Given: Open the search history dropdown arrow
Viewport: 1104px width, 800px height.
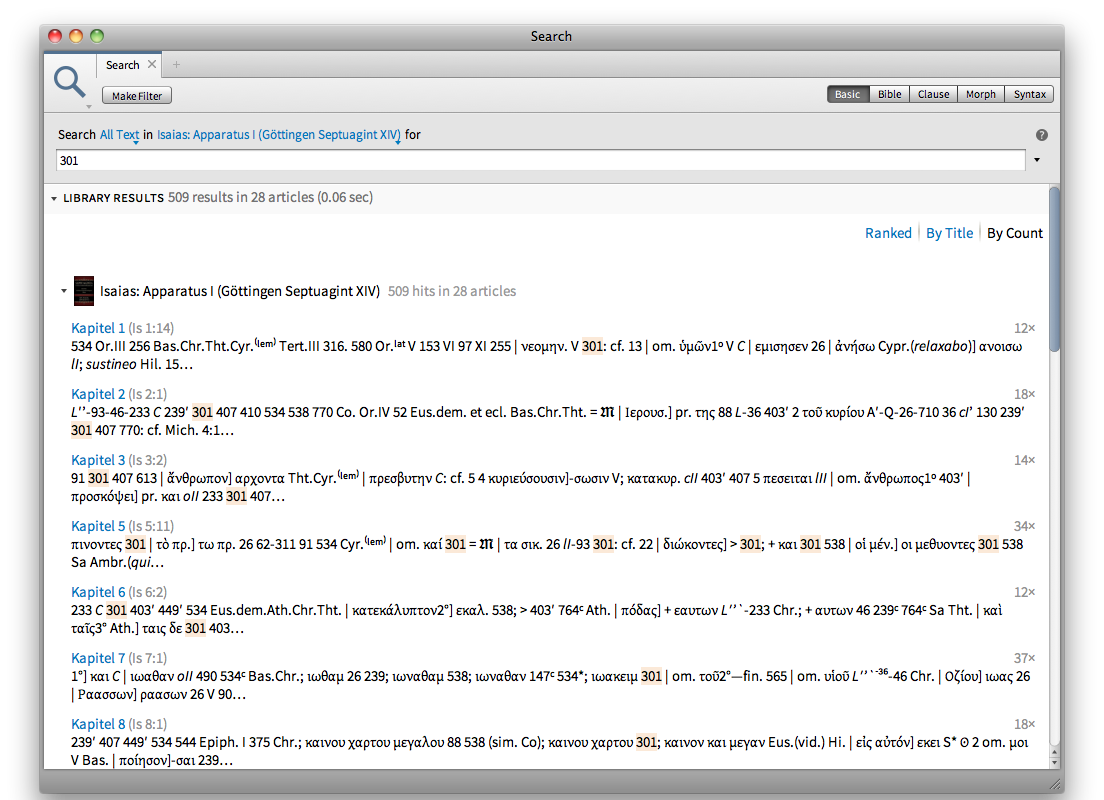Looking at the screenshot, I should tap(1037, 160).
